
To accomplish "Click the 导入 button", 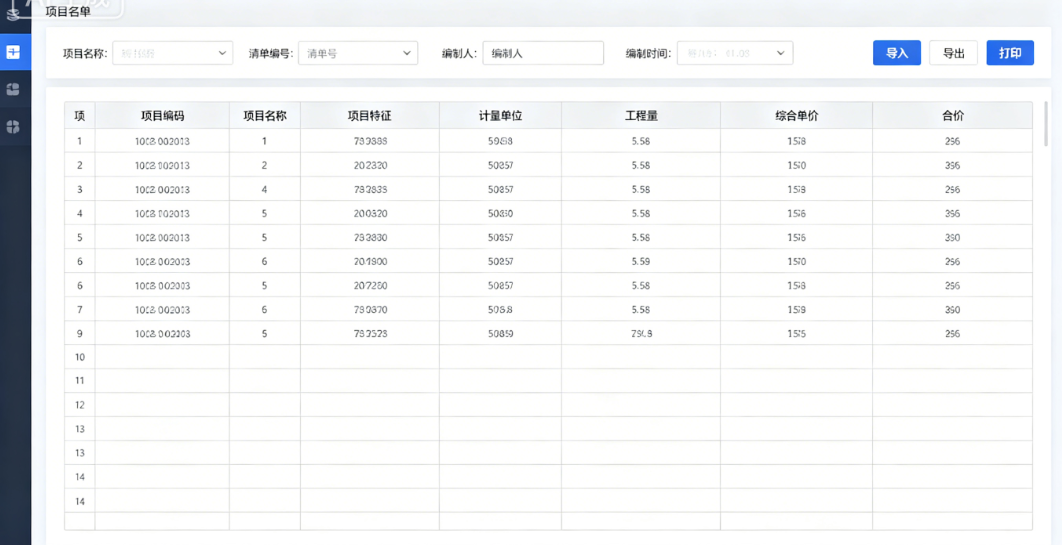I will (897, 53).
